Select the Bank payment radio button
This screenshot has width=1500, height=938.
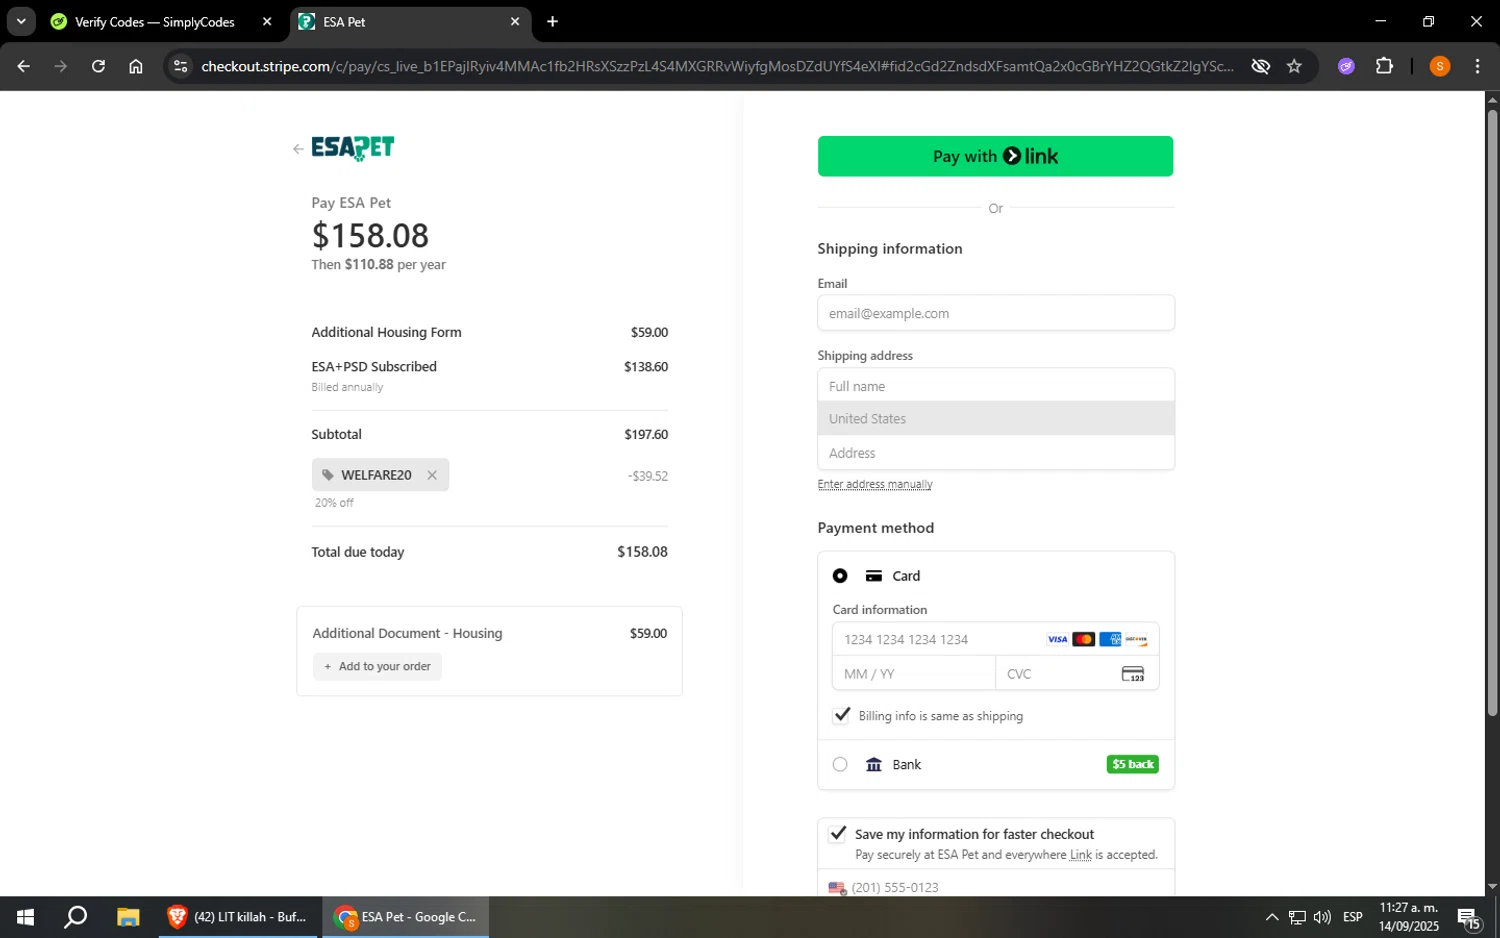pos(840,764)
